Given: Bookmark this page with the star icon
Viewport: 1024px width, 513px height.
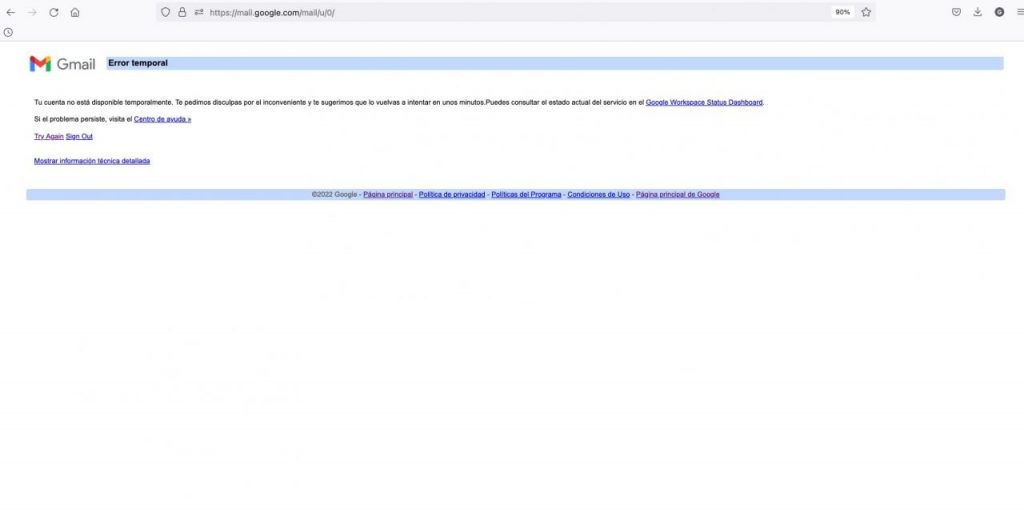Looking at the screenshot, I should (x=866, y=12).
